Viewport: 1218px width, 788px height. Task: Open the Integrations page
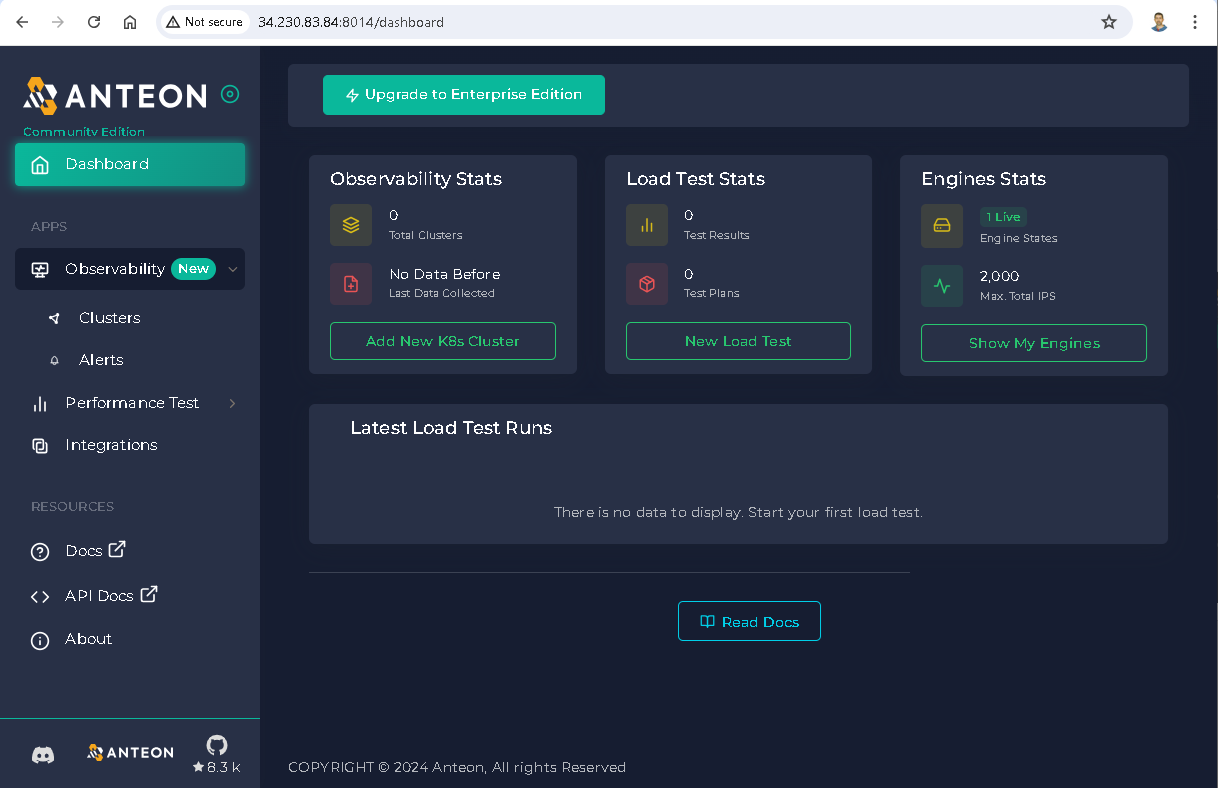pos(111,445)
